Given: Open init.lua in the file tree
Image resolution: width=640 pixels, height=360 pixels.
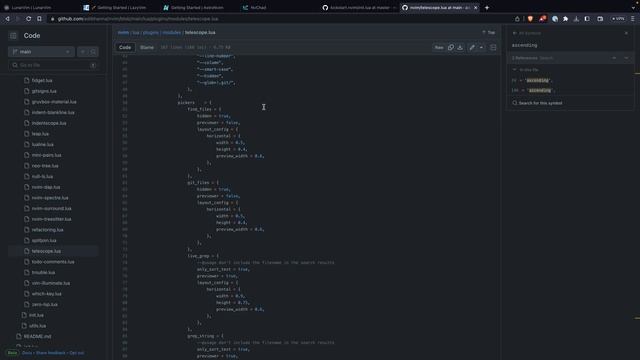Looking at the screenshot, I should (36, 315).
